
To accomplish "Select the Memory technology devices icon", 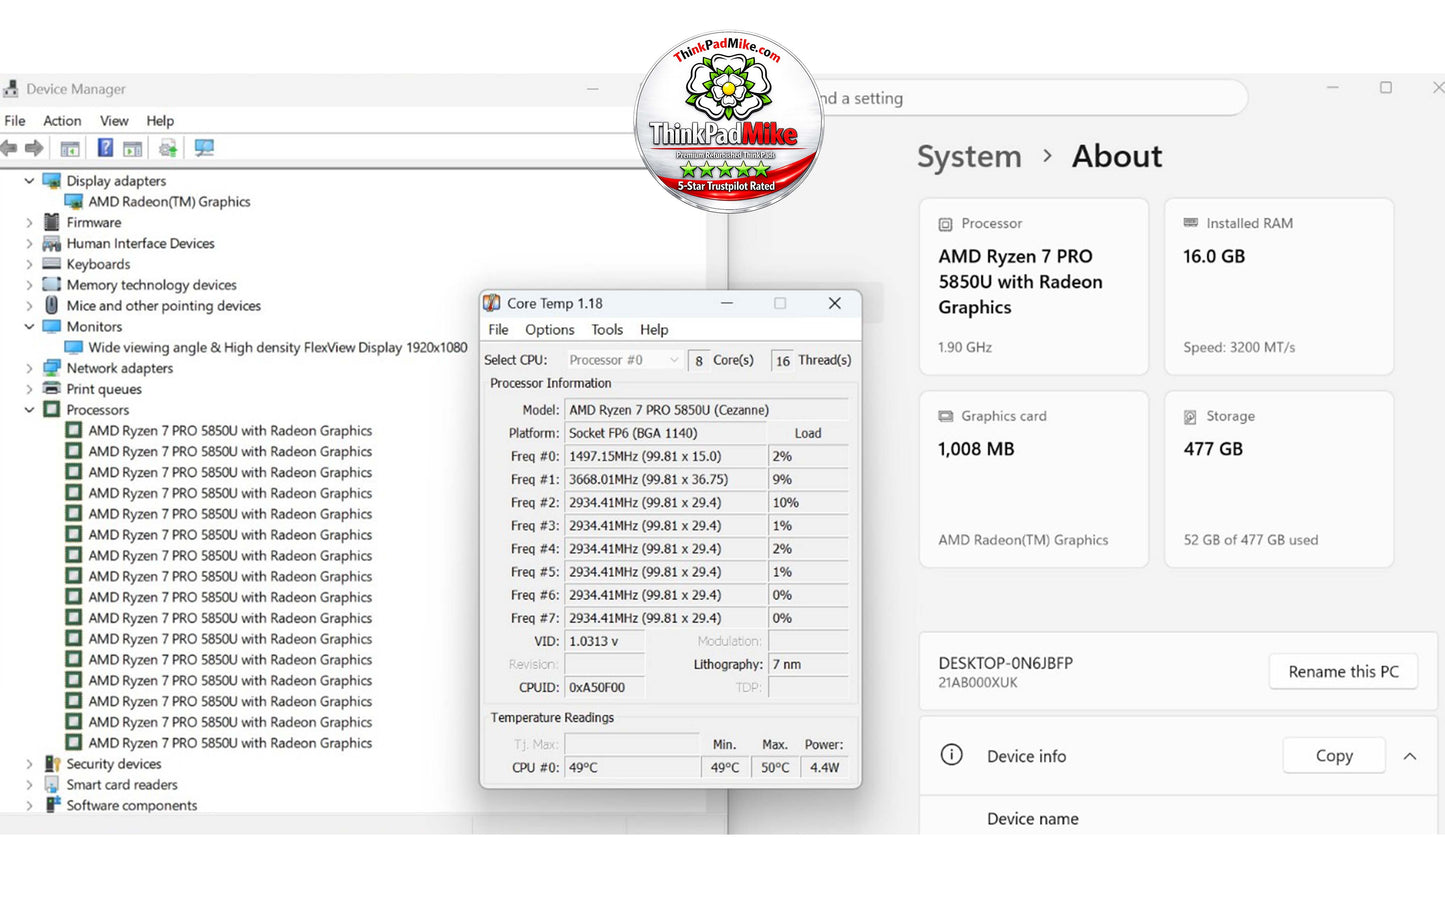I will (x=52, y=285).
